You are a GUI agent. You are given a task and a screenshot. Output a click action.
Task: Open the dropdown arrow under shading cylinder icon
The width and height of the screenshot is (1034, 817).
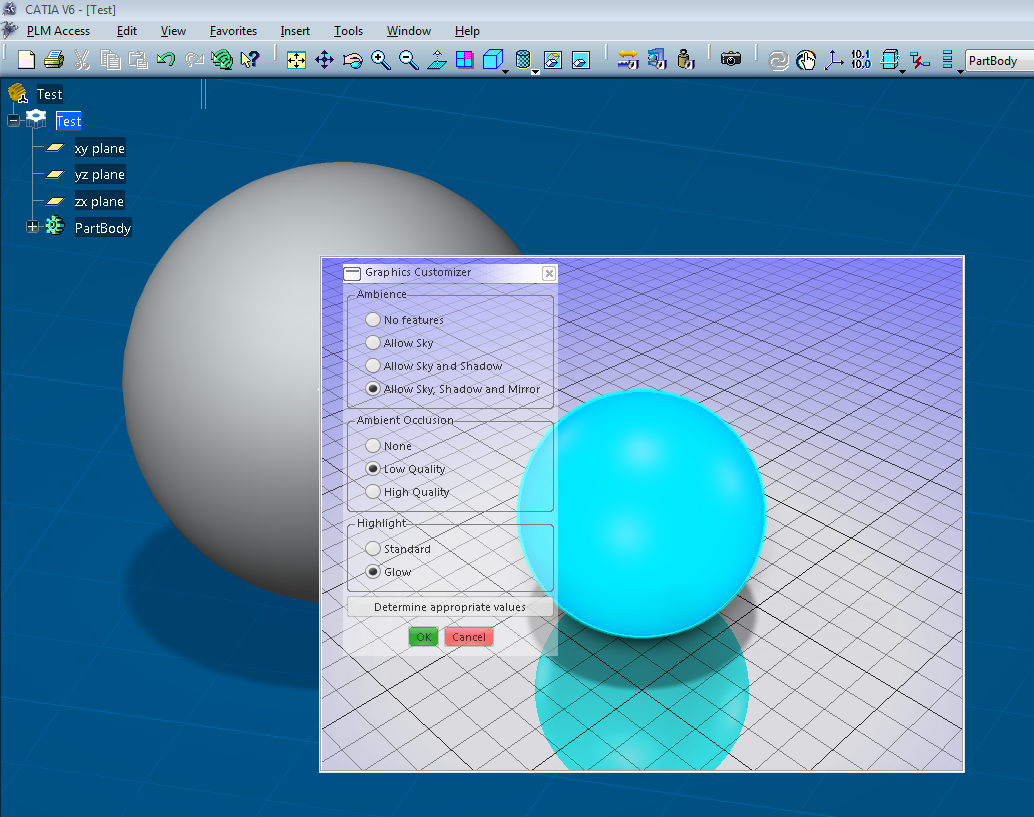pyautogui.click(x=535, y=71)
